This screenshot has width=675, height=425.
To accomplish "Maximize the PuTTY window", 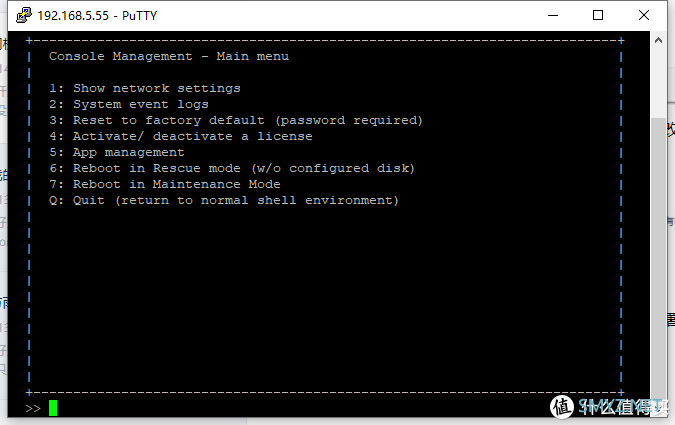I will click(x=598, y=16).
